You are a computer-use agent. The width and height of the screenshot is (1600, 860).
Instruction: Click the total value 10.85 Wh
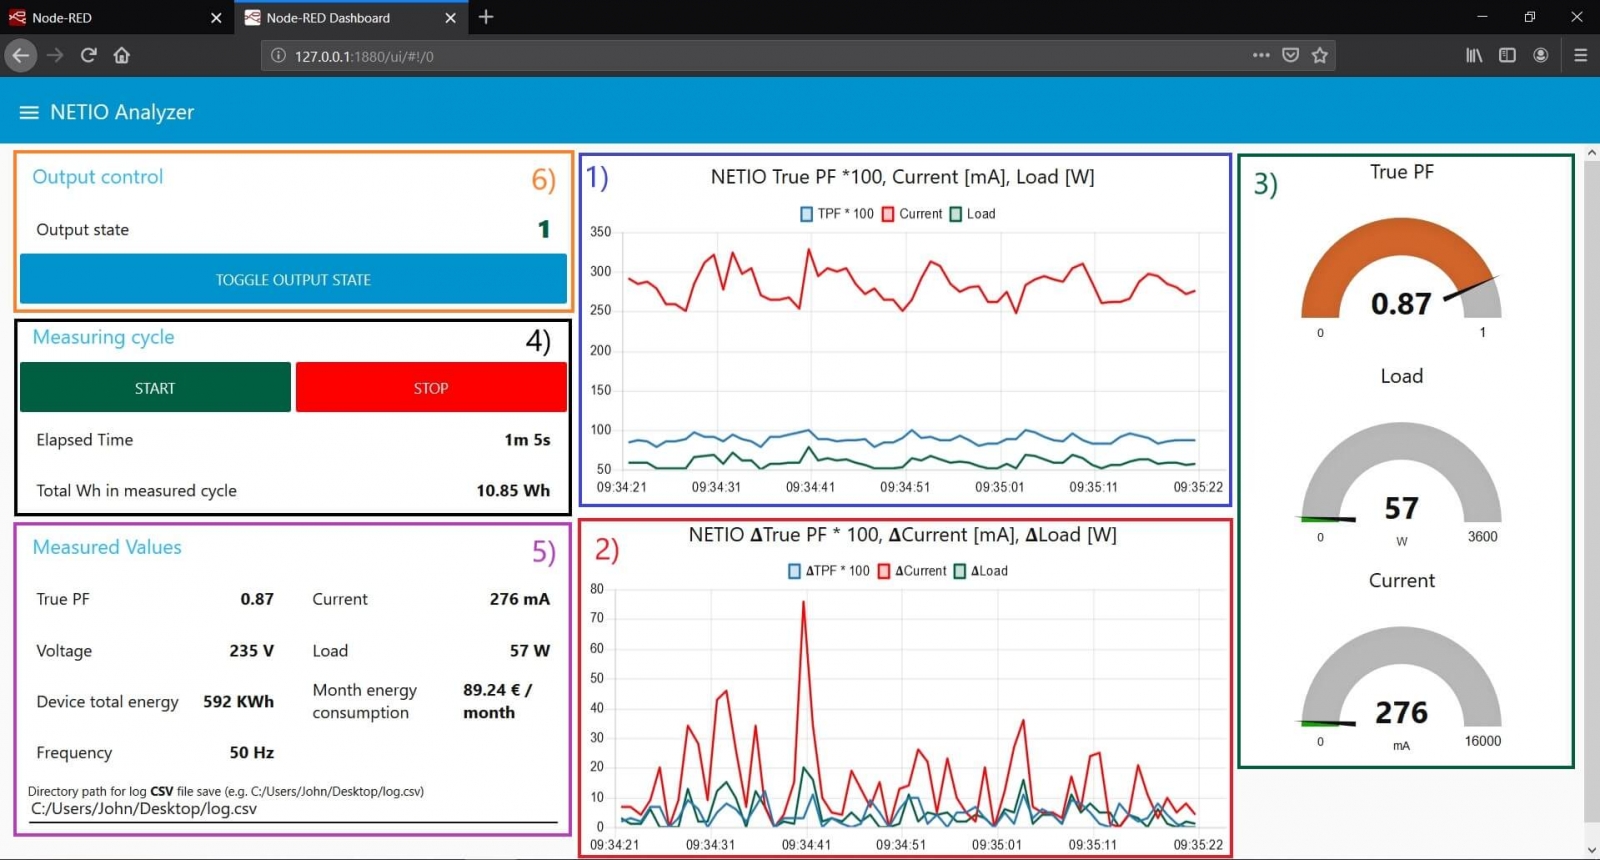(513, 491)
